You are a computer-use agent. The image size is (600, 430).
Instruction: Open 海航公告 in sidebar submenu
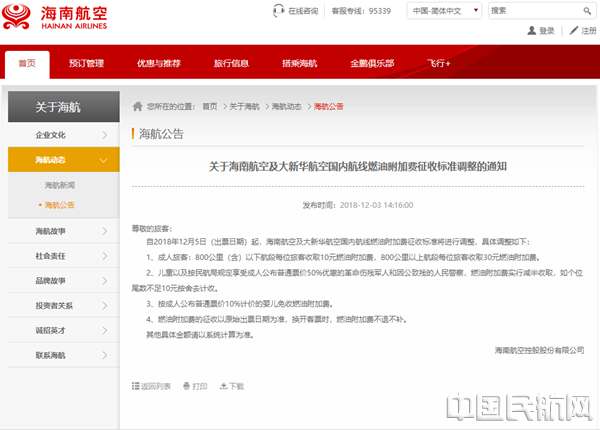tap(60, 205)
